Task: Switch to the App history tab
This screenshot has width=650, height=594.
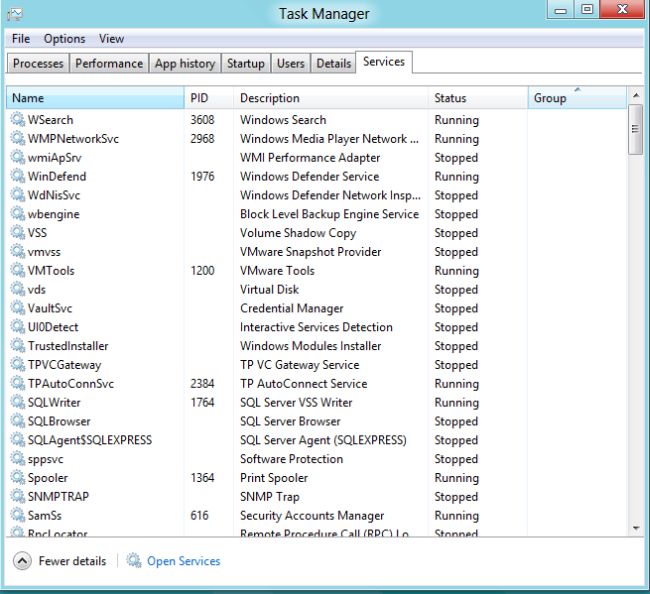Action: pos(185,63)
